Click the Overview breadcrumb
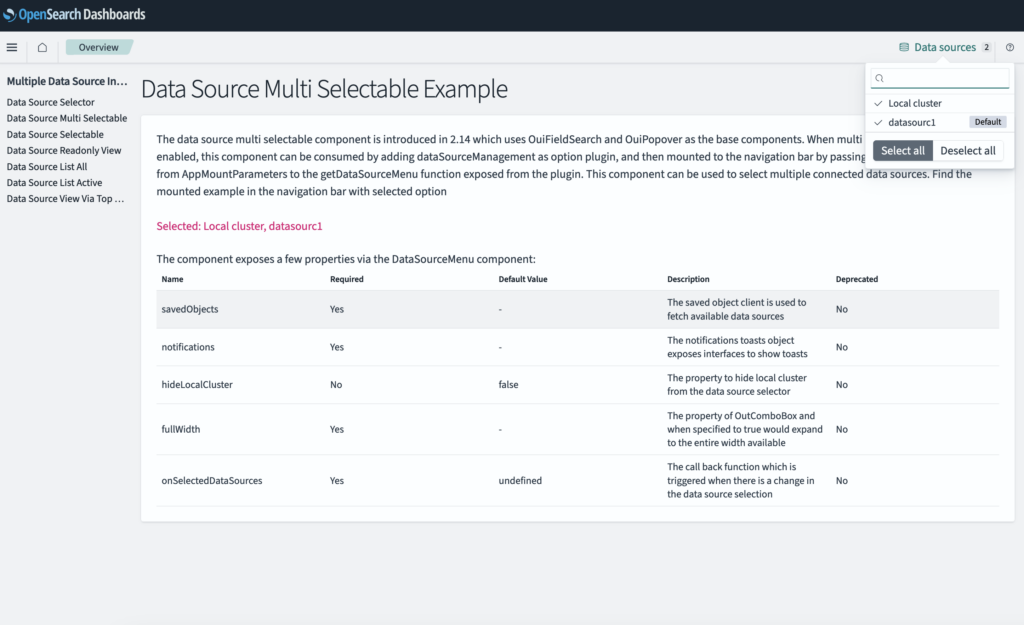Screen dimensions: 1024x625 (99, 47)
